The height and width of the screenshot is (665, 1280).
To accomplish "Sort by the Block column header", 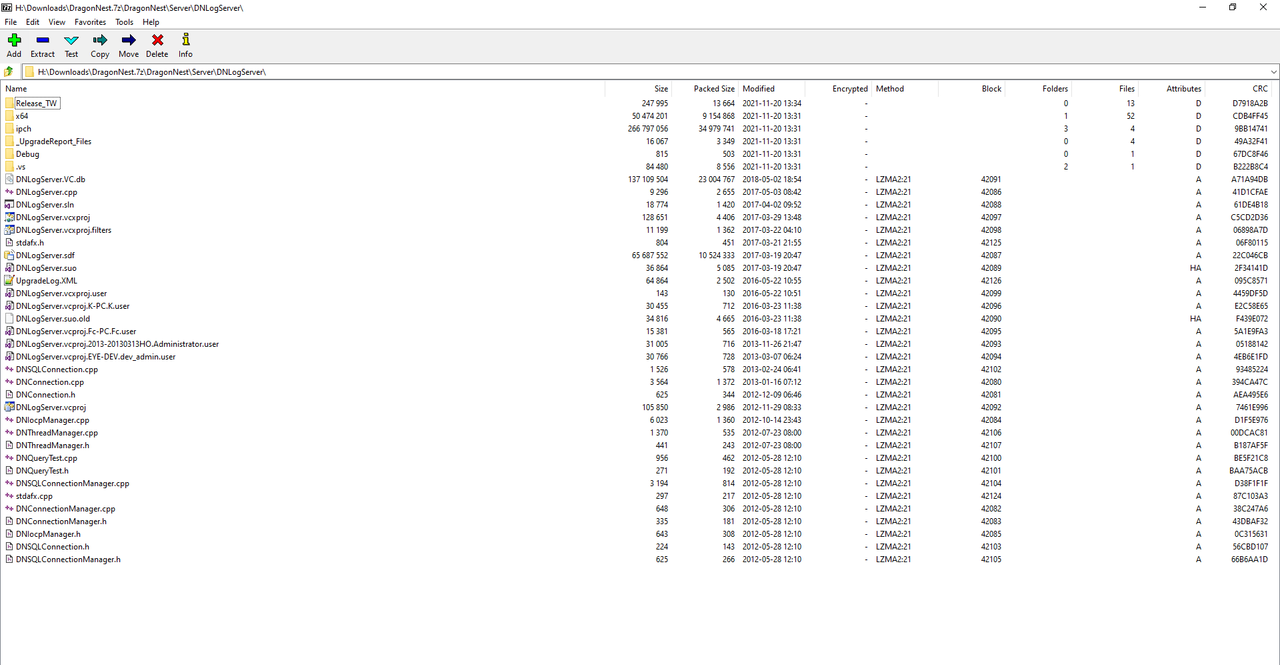I will [971, 89].
